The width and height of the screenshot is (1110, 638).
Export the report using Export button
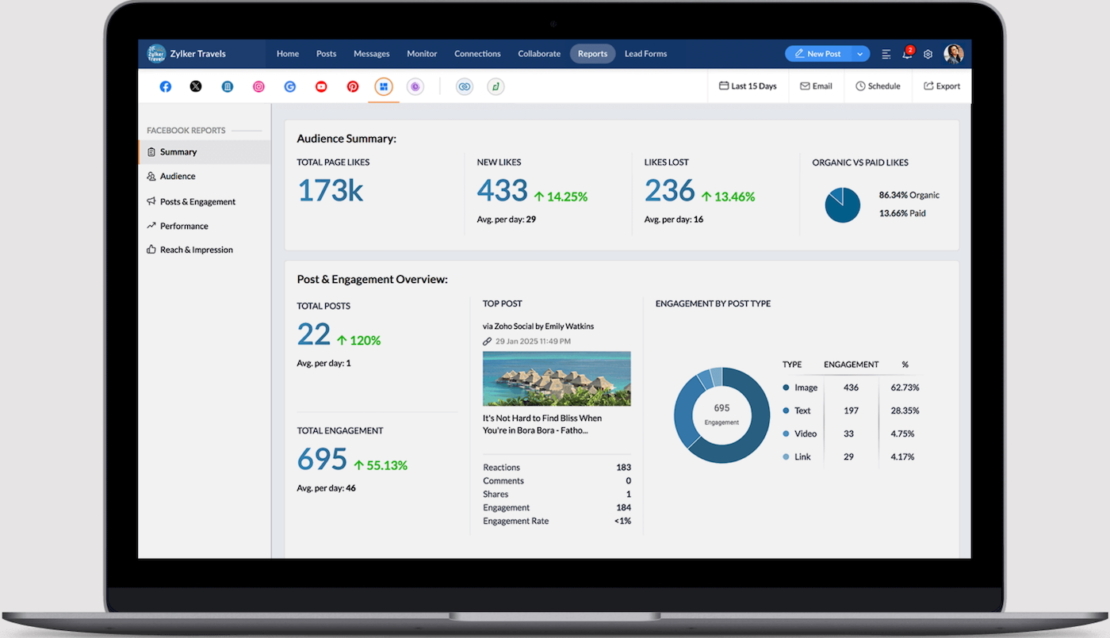941,86
